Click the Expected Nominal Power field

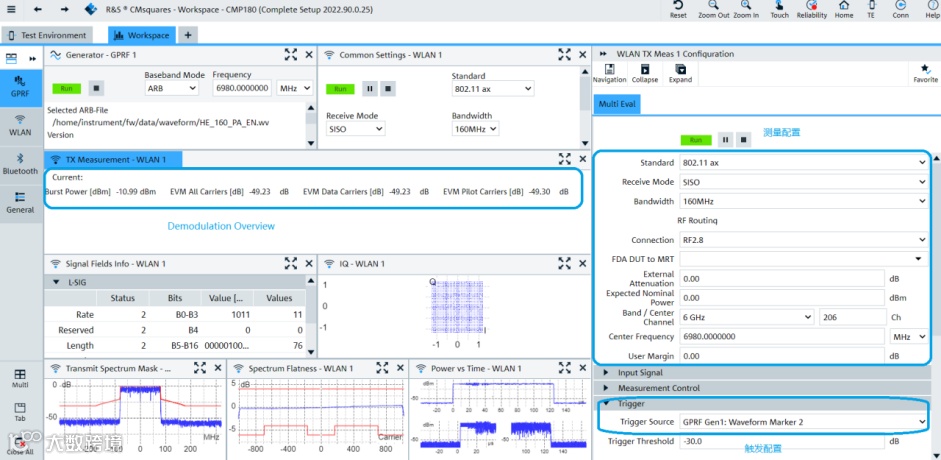(x=781, y=297)
